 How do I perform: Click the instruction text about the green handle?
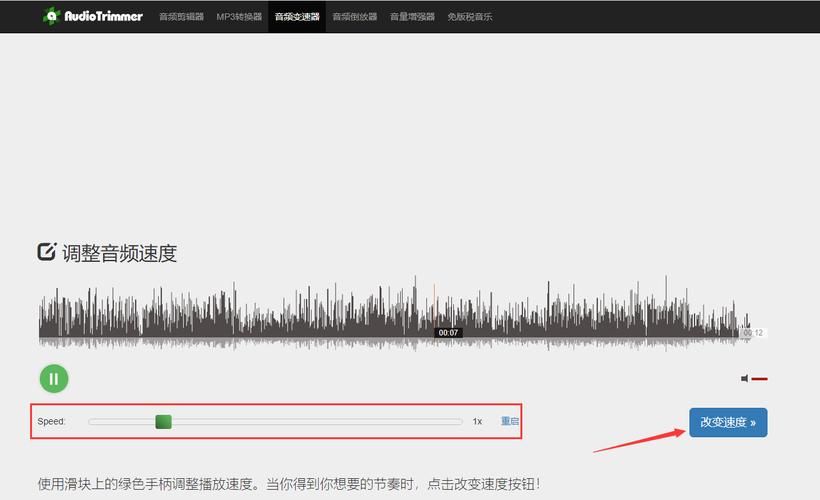click(x=288, y=484)
